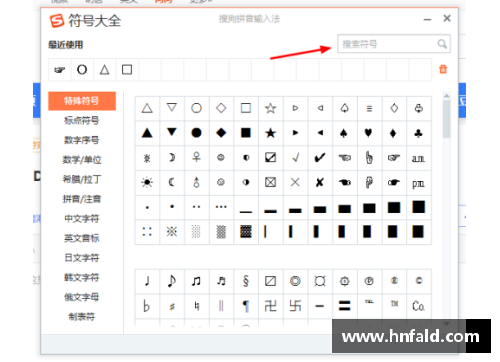Open the 数学/单位 category
Viewport: 500px width, 362px height.
pos(82,160)
